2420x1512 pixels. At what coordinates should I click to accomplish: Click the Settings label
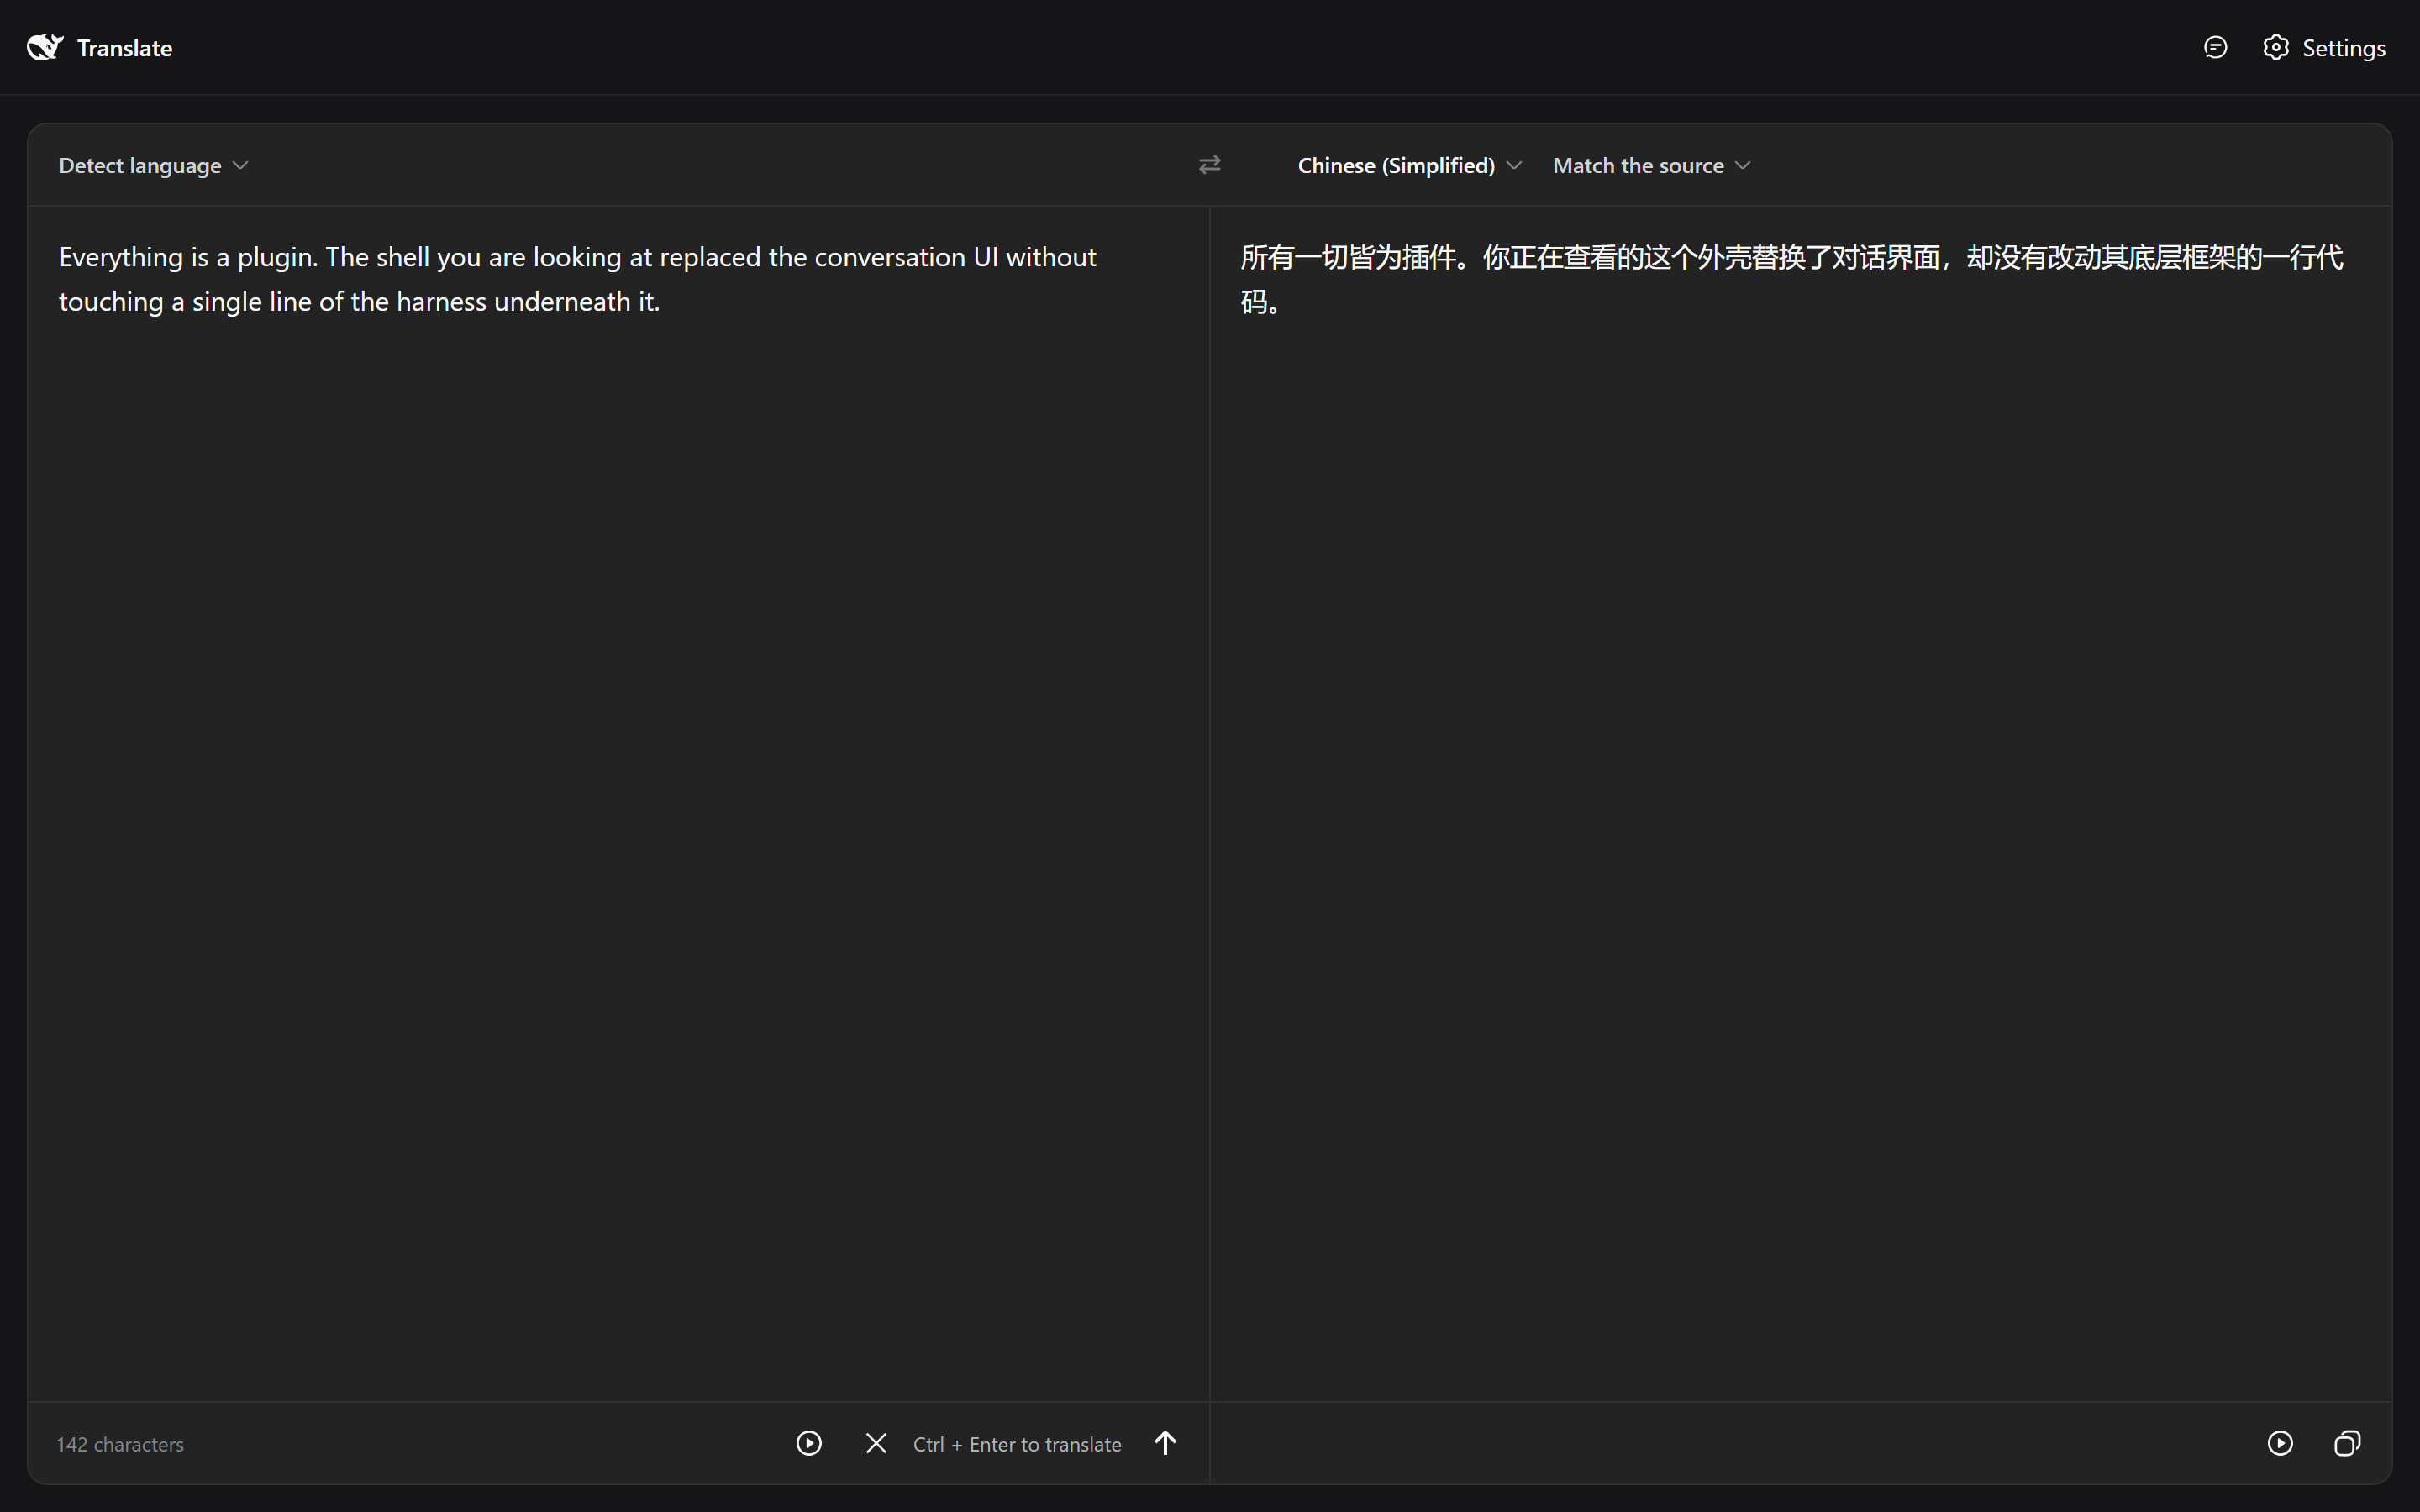pyautogui.click(x=2343, y=48)
